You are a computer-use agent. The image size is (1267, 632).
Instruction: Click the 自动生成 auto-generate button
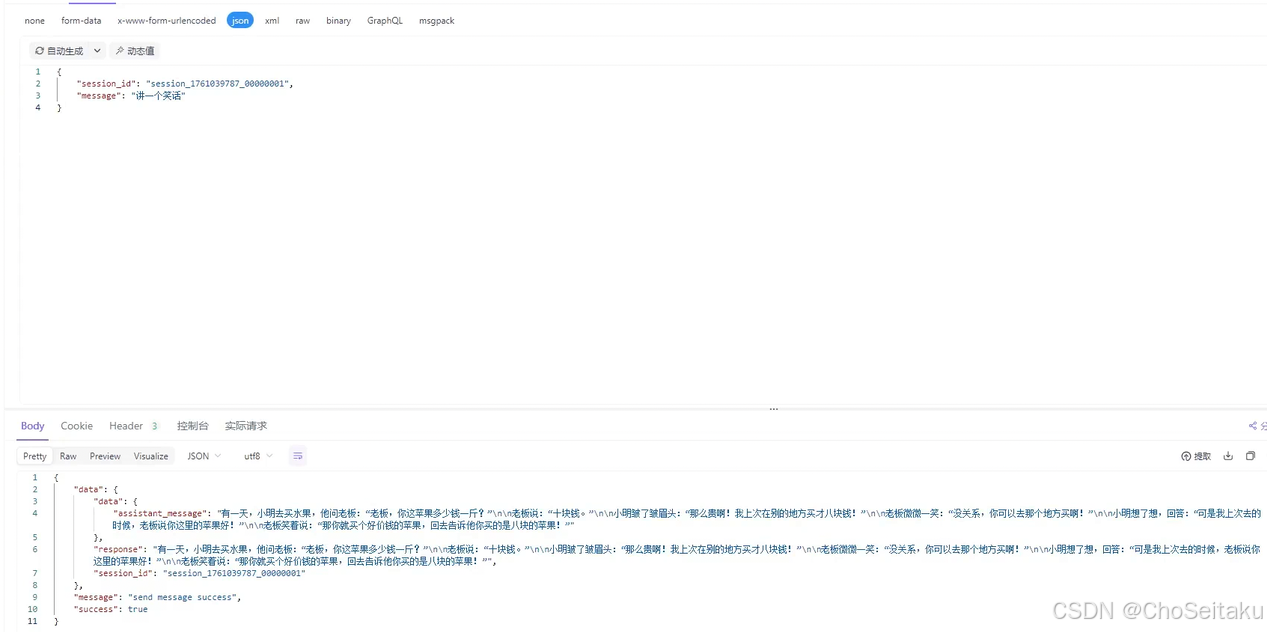(x=59, y=50)
